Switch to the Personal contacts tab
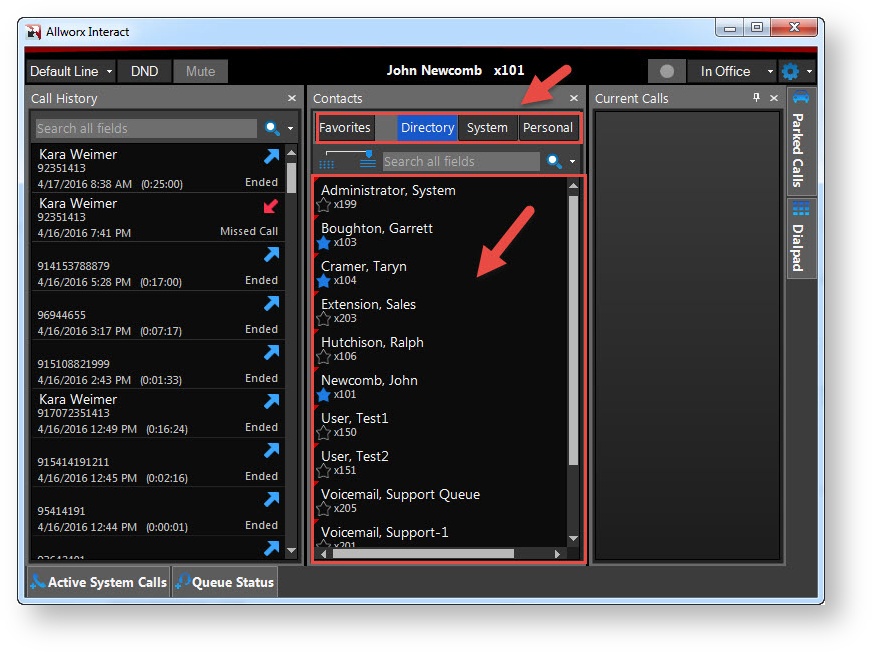 (547, 128)
